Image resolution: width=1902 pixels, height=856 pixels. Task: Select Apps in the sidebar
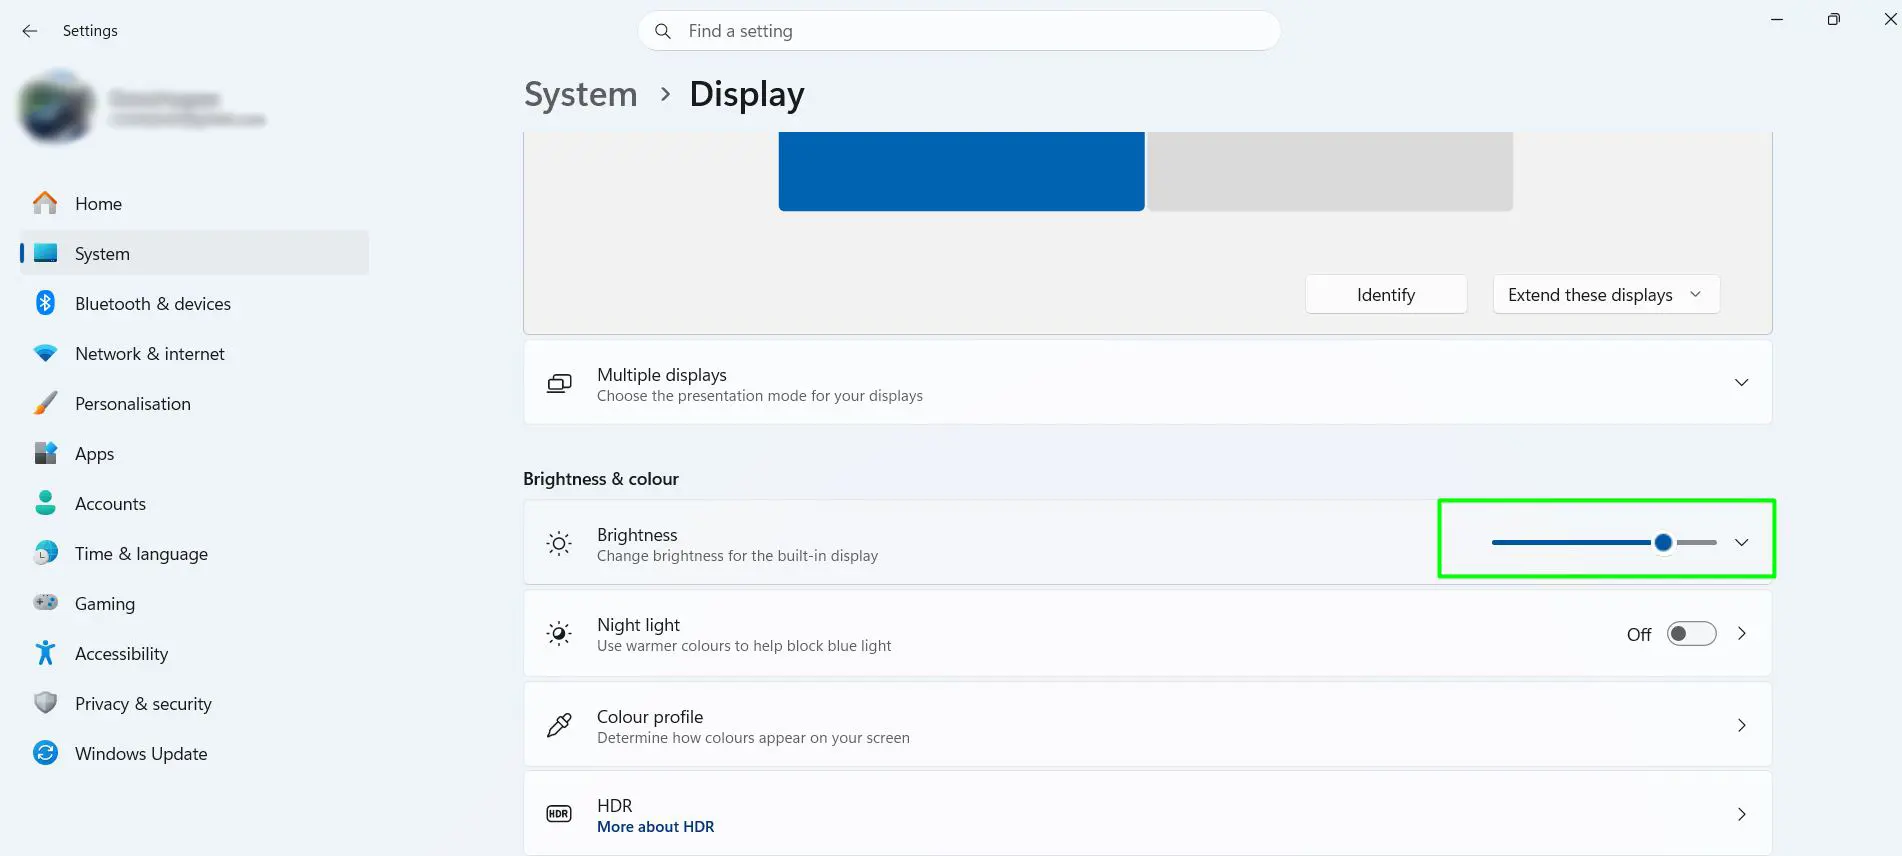tap(194, 453)
